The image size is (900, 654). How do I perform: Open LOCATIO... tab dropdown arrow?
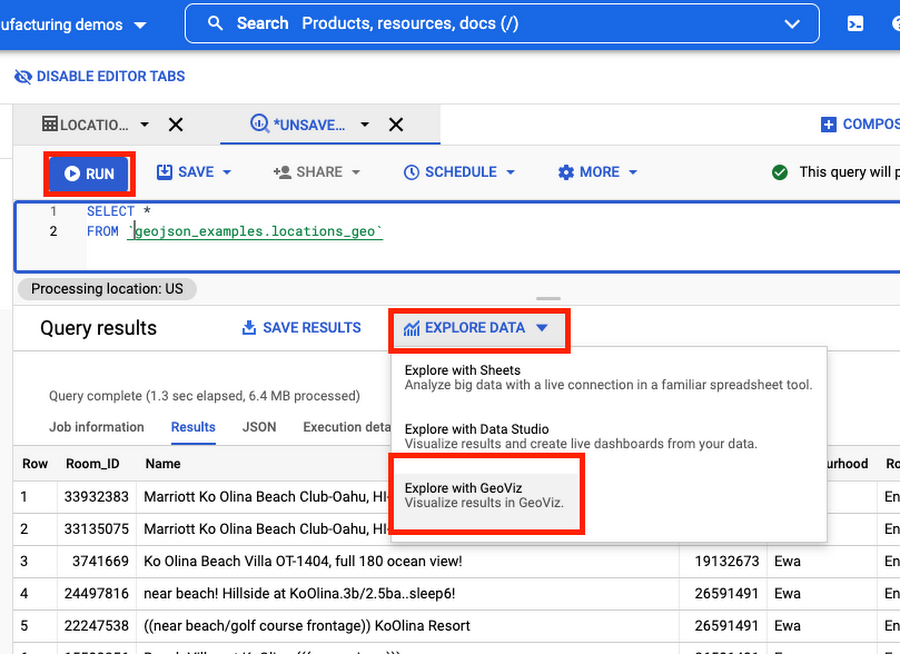click(x=145, y=124)
